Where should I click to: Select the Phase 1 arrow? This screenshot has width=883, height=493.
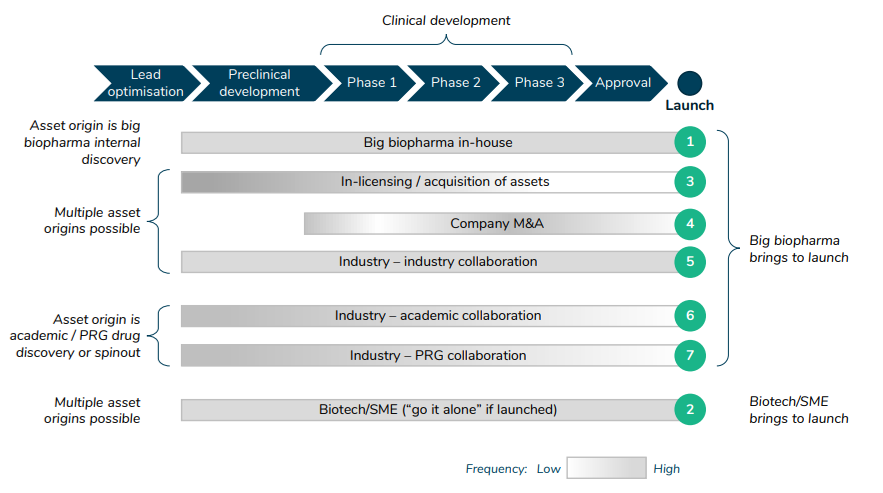click(x=370, y=83)
